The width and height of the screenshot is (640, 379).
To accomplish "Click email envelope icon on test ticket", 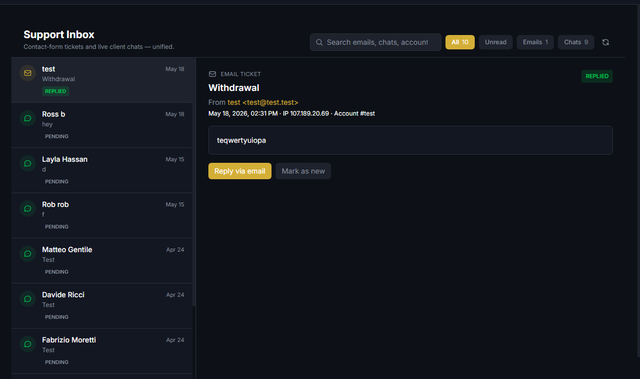I will pos(28,73).
